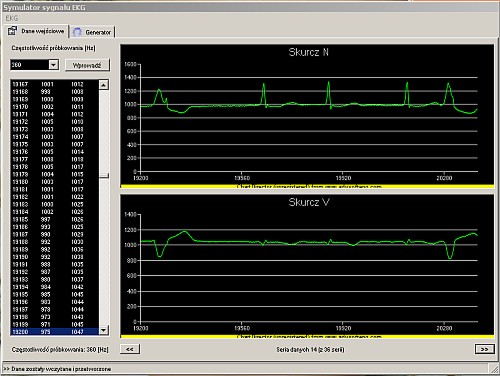Screen dimensions: 500x376
Task: Select highlighted list row 19200
Action: (55, 332)
